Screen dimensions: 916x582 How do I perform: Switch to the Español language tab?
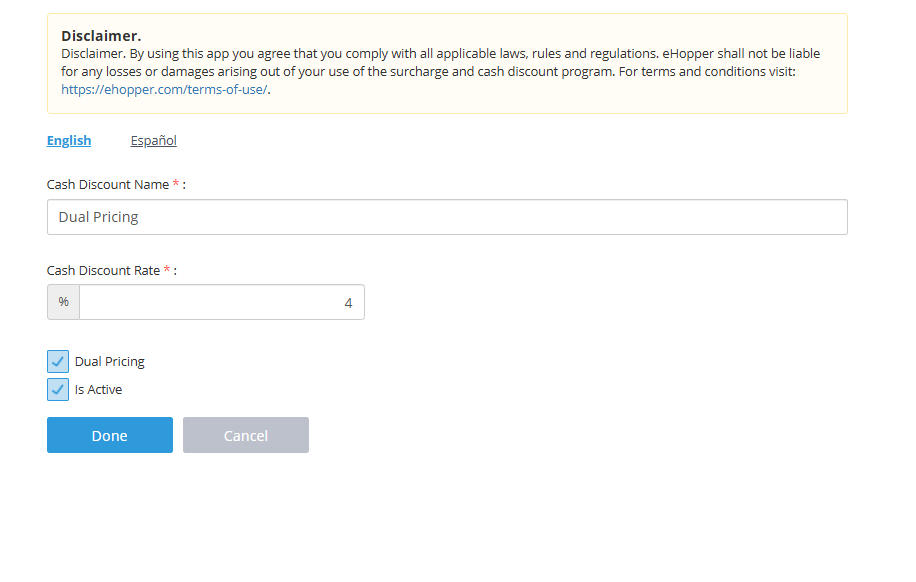point(153,141)
